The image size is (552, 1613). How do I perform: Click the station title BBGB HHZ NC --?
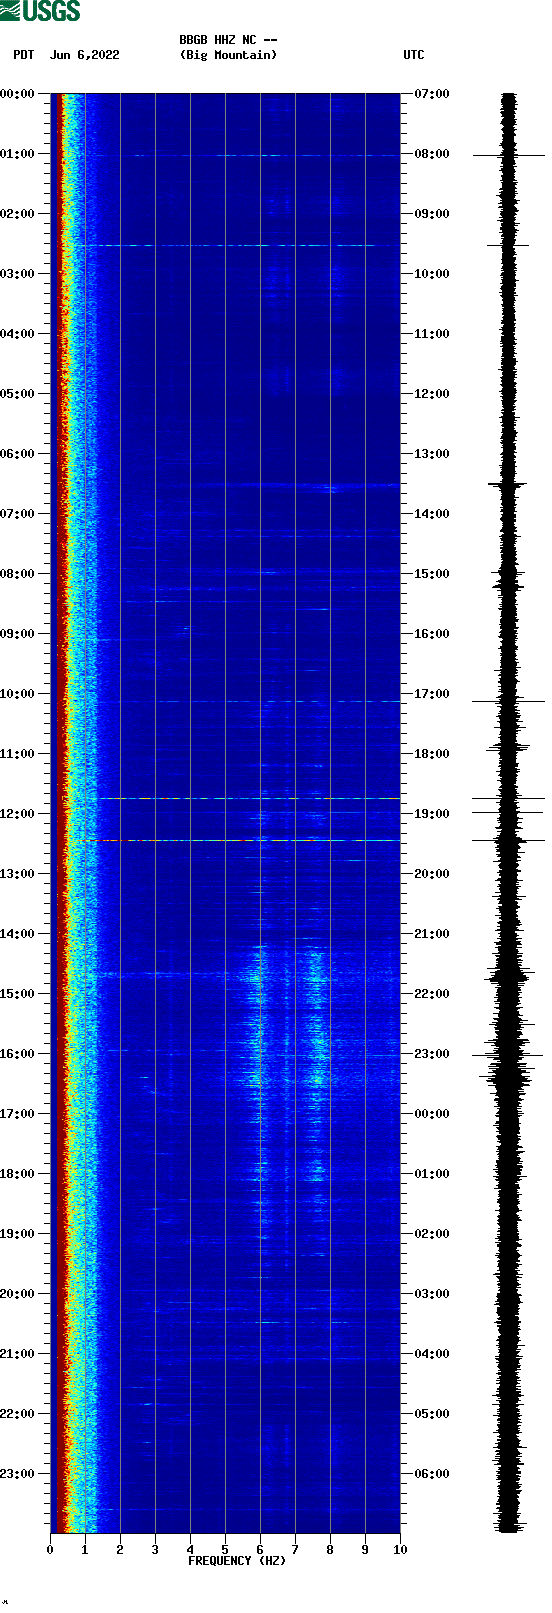[x=228, y=40]
